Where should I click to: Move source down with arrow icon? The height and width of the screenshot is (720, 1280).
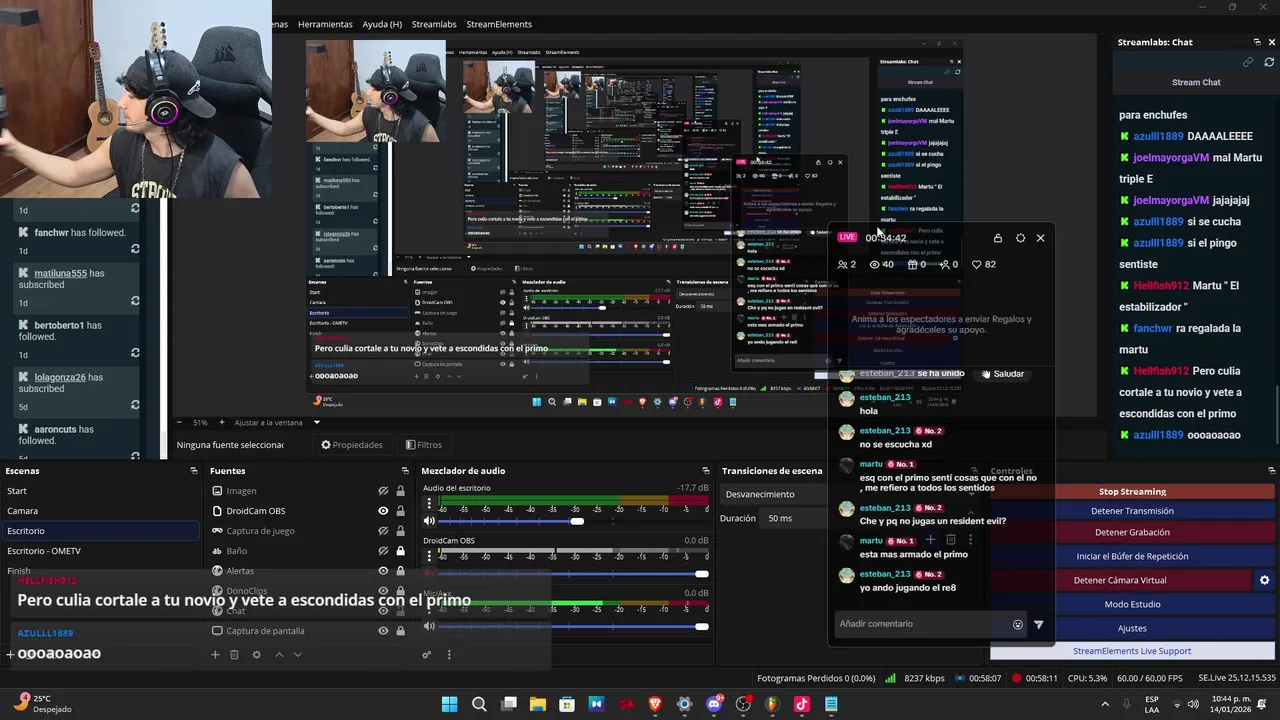coord(298,655)
